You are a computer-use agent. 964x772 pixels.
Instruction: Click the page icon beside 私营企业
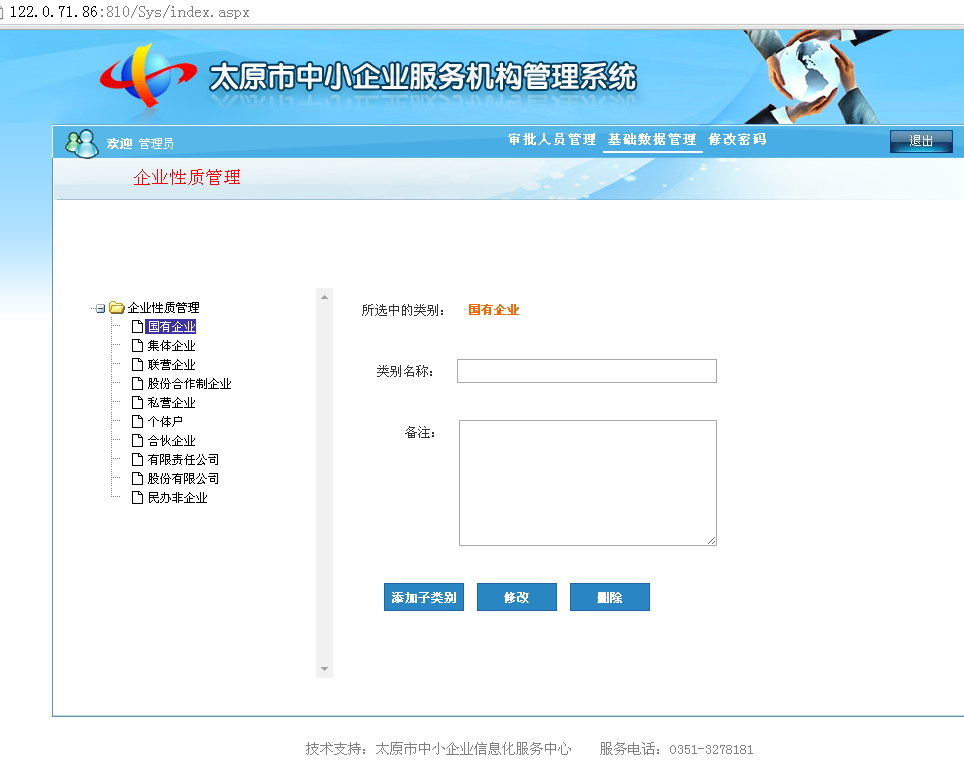[138, 403]
